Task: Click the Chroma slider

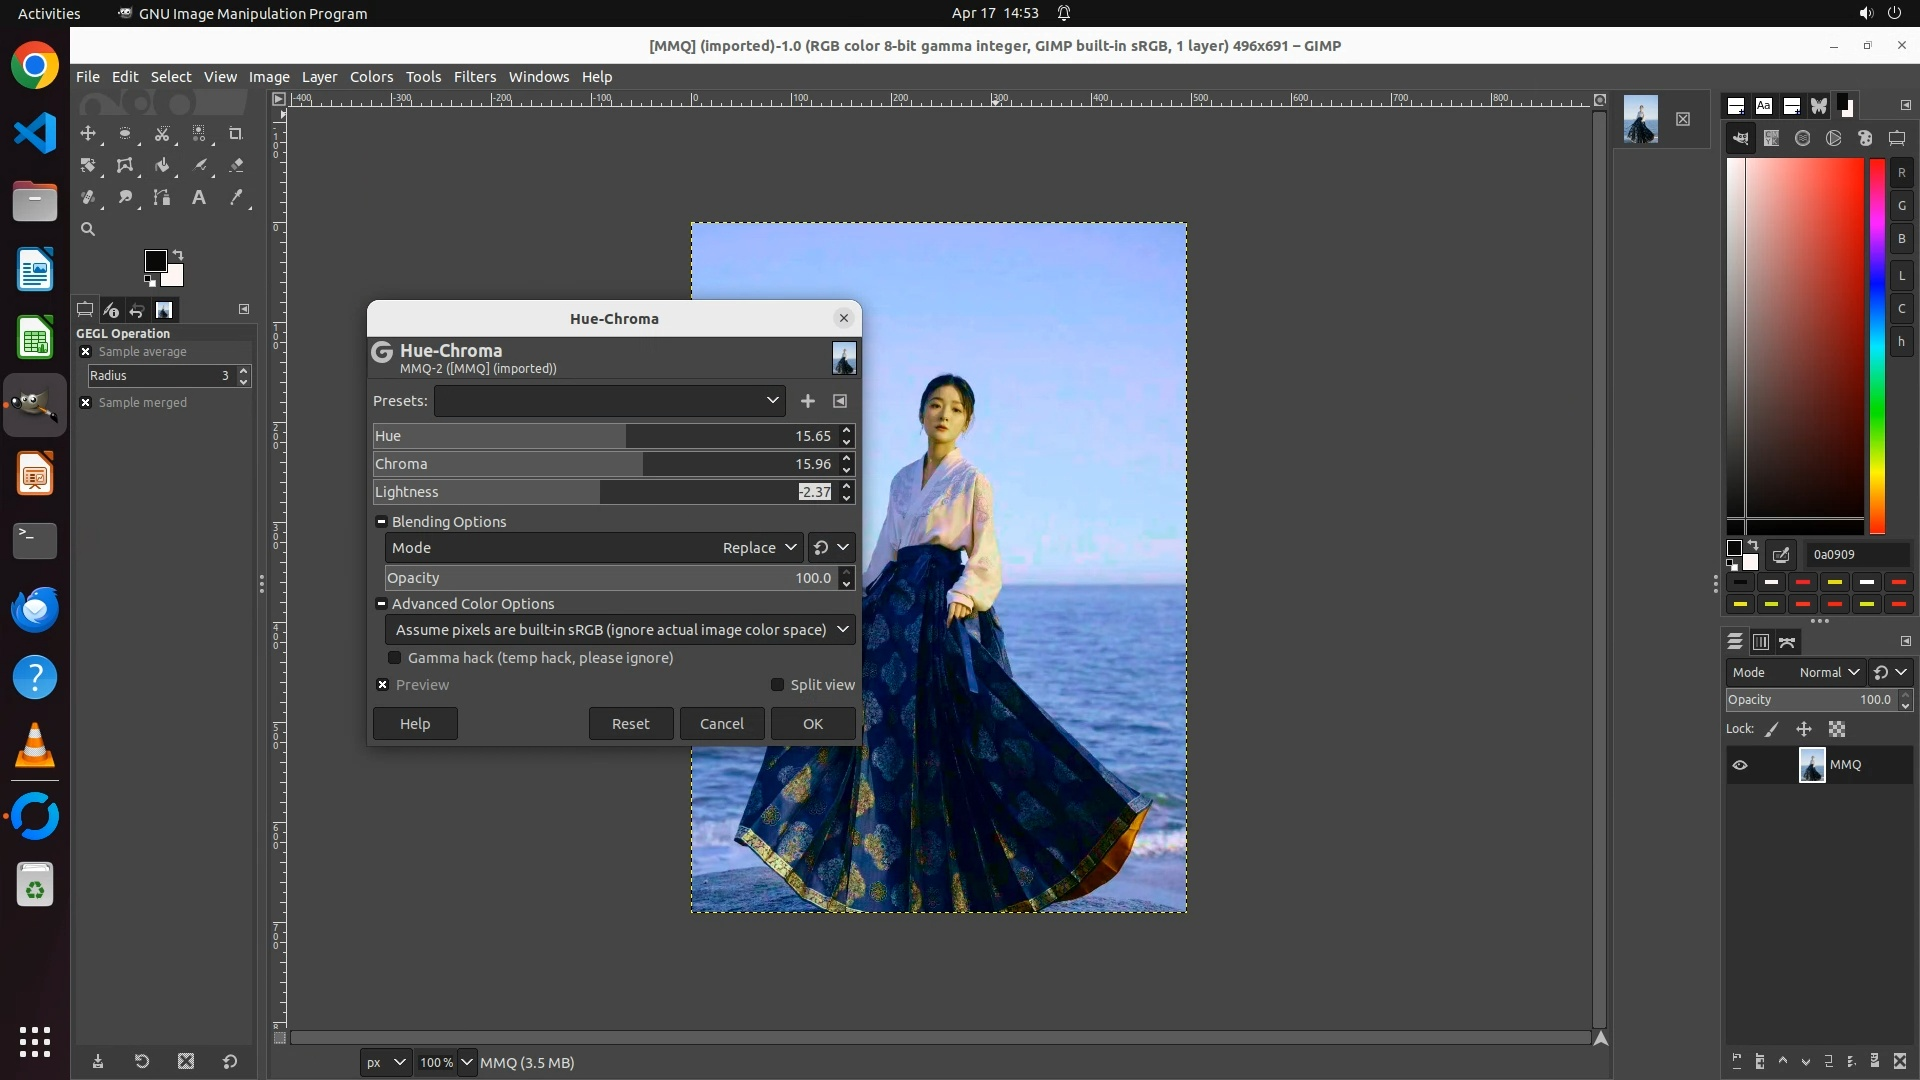Action: click(x=600, y=464)
